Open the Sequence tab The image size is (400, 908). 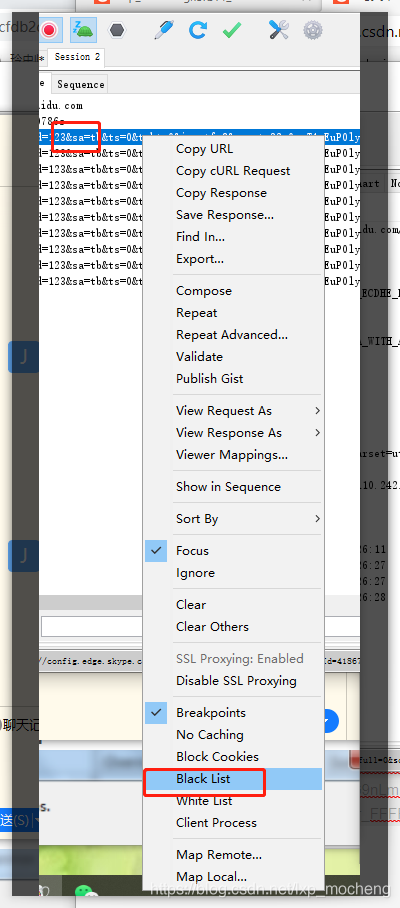tap(80, 85)
